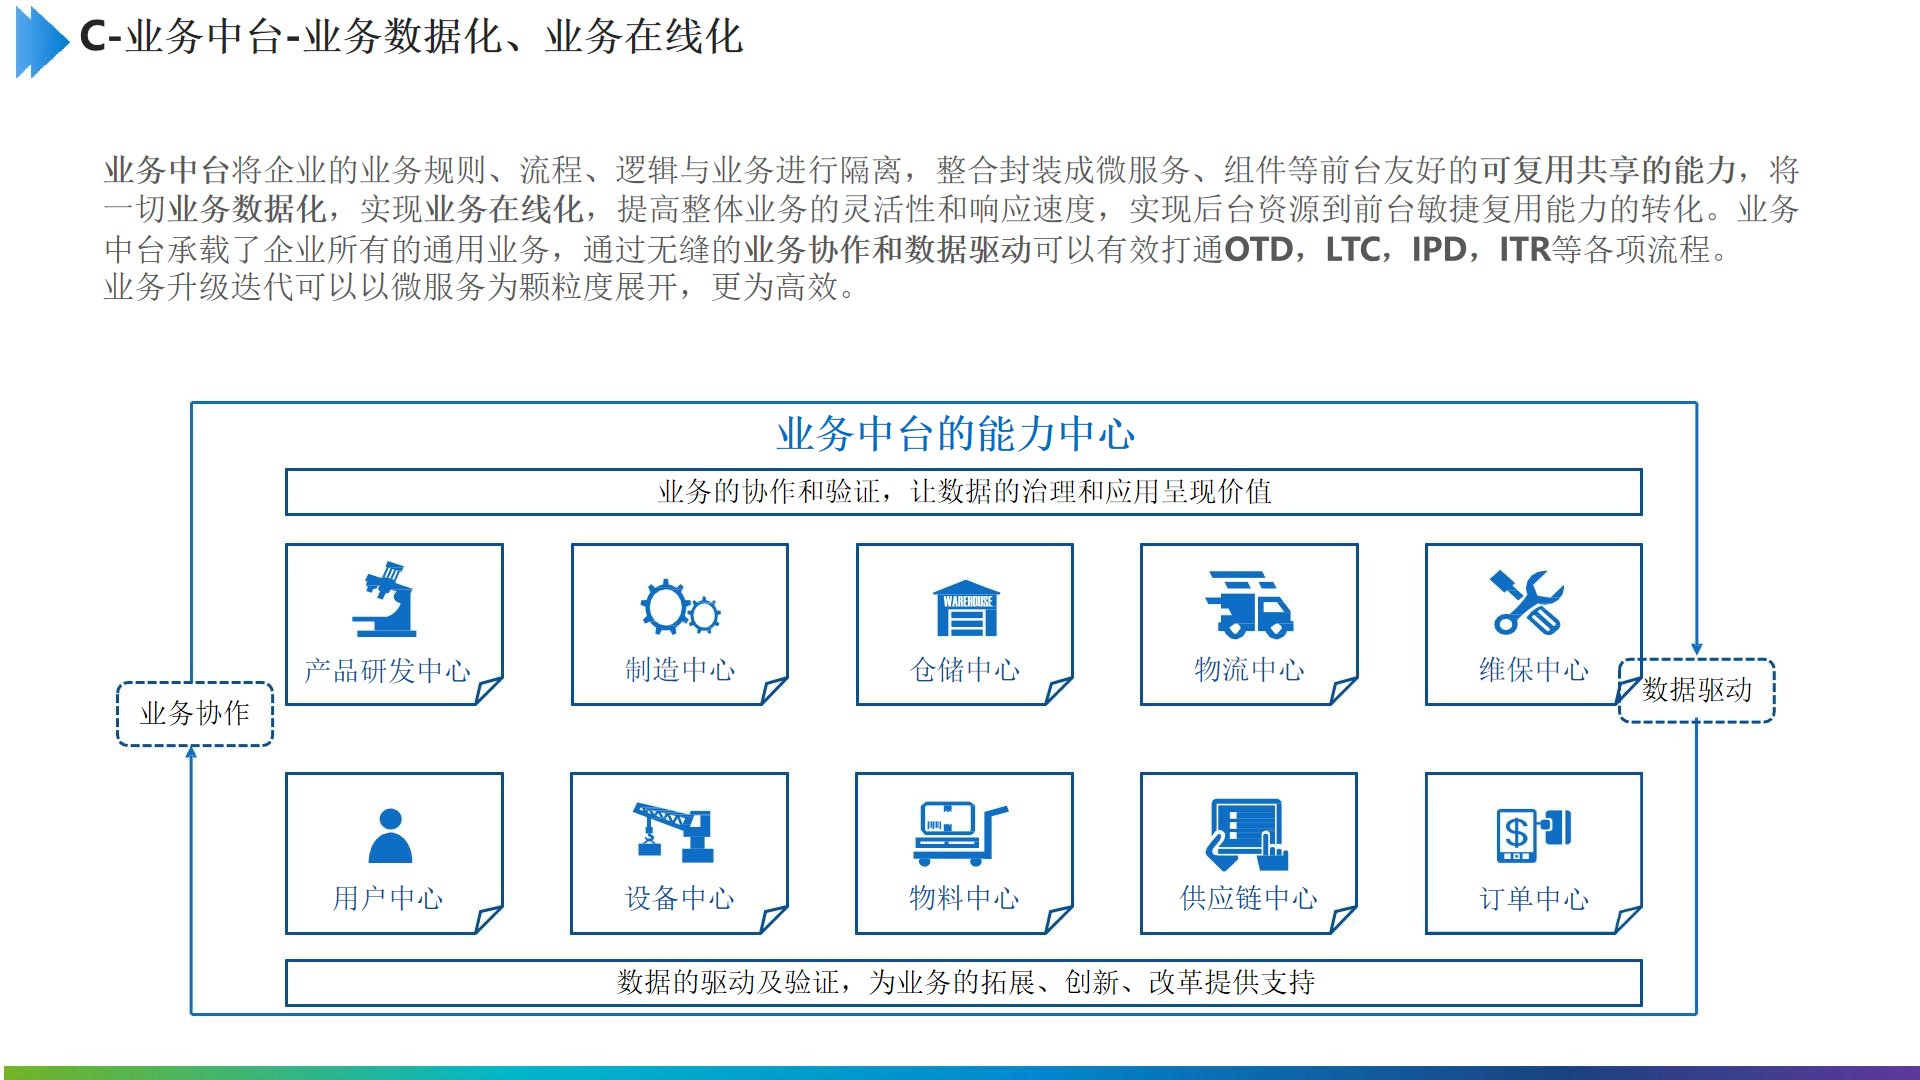Click the bold phrase 可复用共享的能力

(1608, 170)
